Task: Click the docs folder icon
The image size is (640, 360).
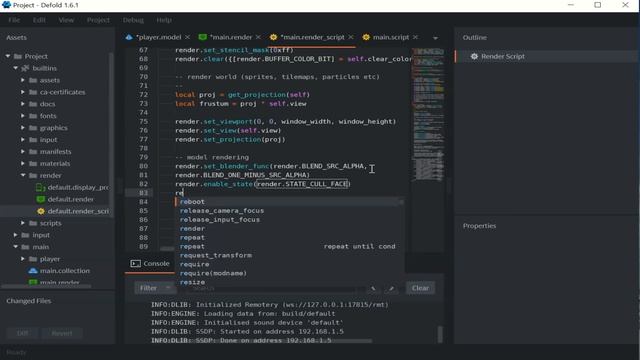Action: (x=33, y=104)
